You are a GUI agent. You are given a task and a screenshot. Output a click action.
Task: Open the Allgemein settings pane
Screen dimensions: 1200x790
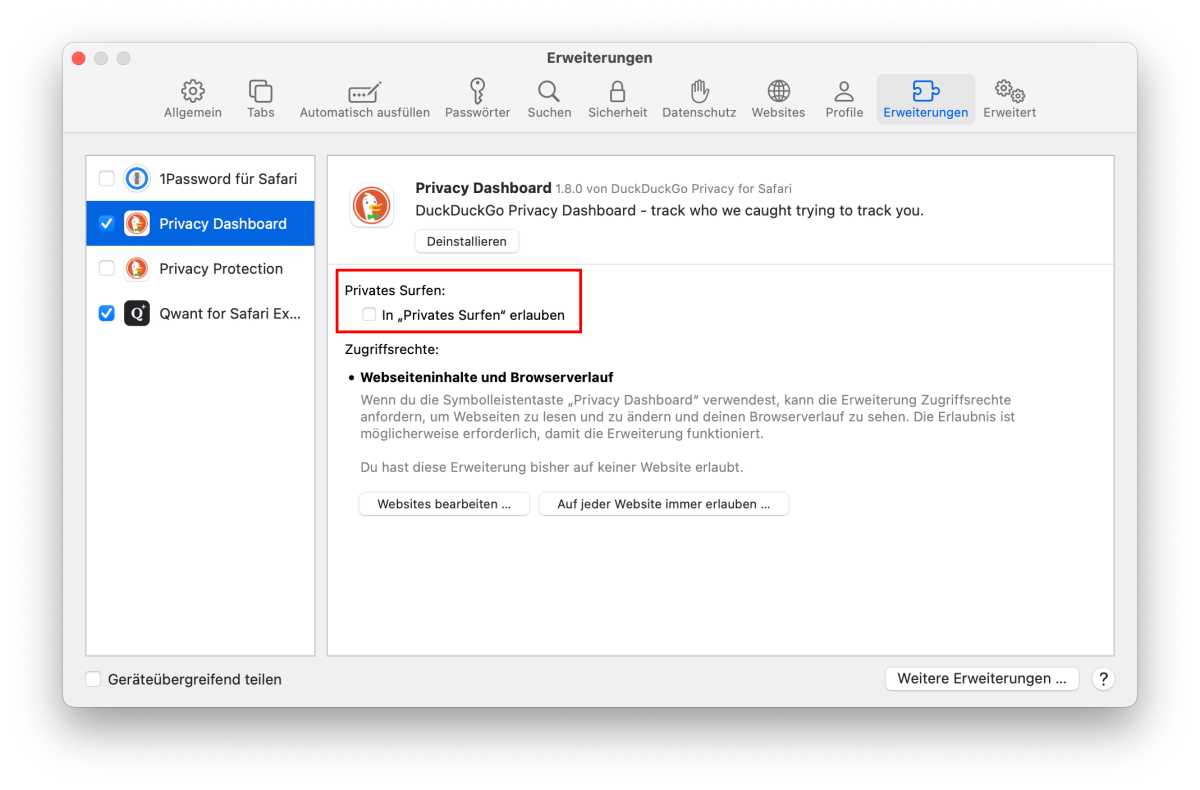[193, 100]
